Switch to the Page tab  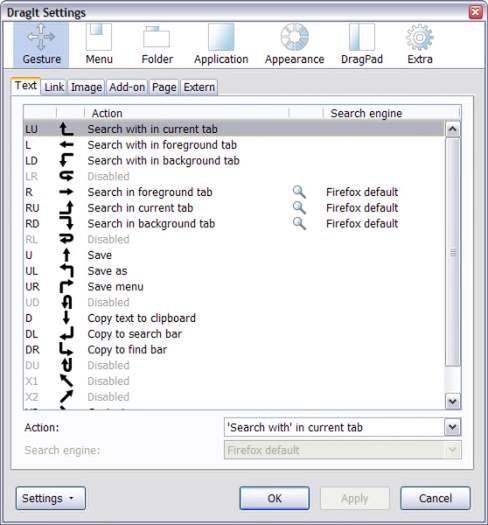click(x=164, y=87)
